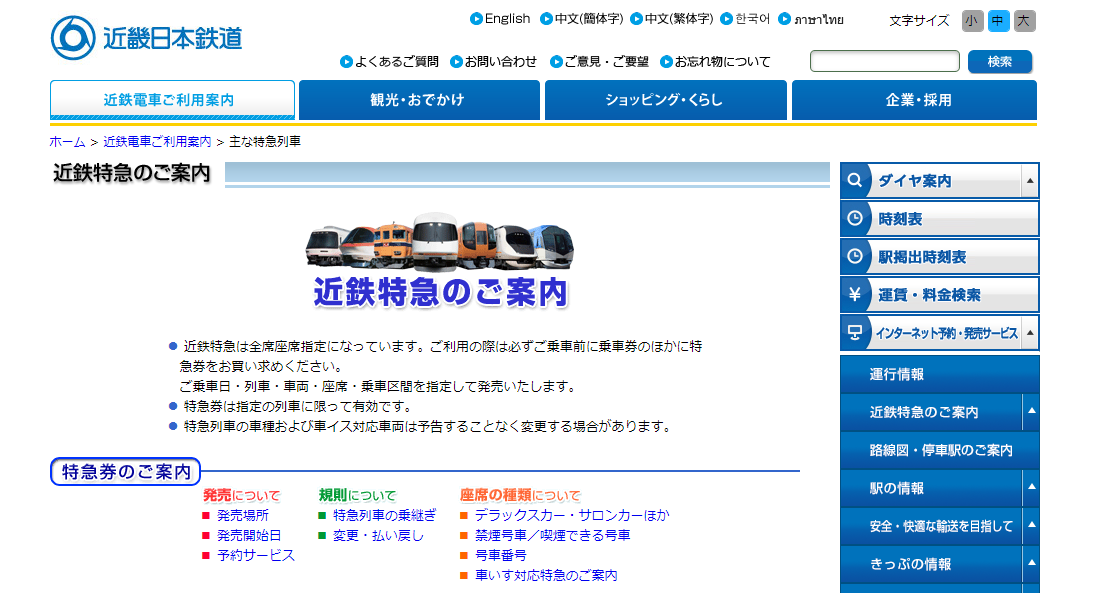Click the 検索 search button
1103x593 pixels.
pyautogui.click(x=1000, y=62)
